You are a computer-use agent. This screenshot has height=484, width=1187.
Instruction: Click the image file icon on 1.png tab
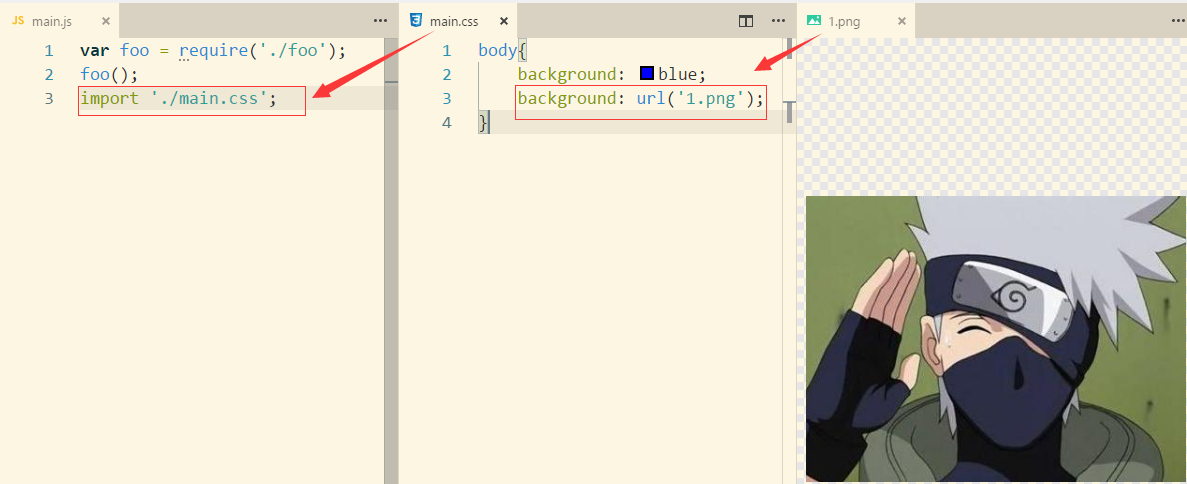(814, 21)
